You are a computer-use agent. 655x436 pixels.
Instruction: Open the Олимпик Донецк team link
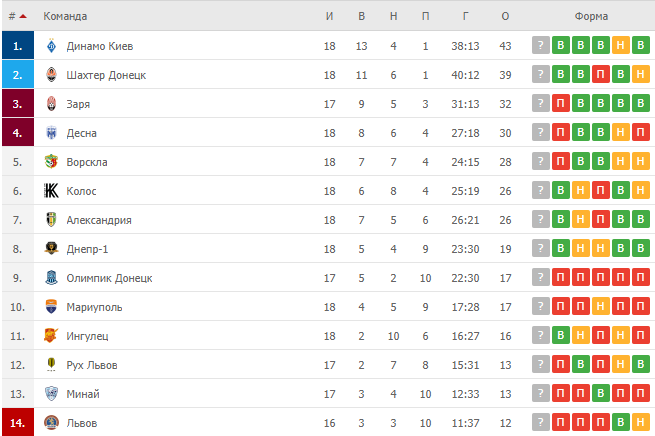109,278
